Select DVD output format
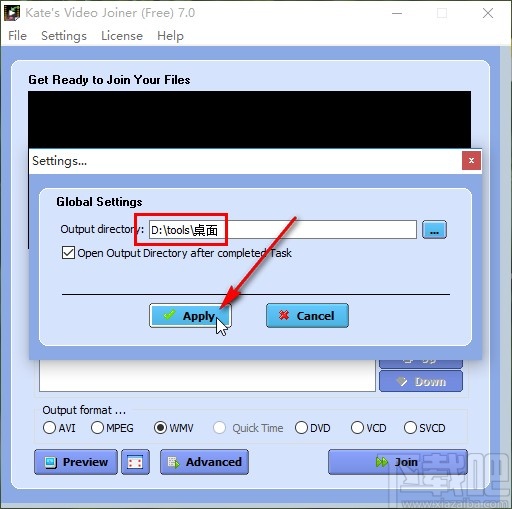Viewport: 512px width, 509px height. click(301, 428)
